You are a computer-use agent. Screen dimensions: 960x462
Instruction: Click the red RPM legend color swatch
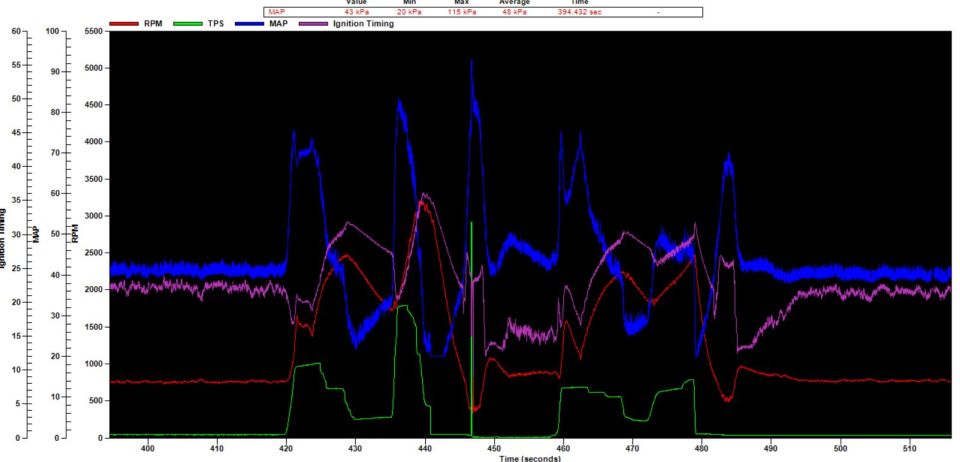click(x=124, y=24)
